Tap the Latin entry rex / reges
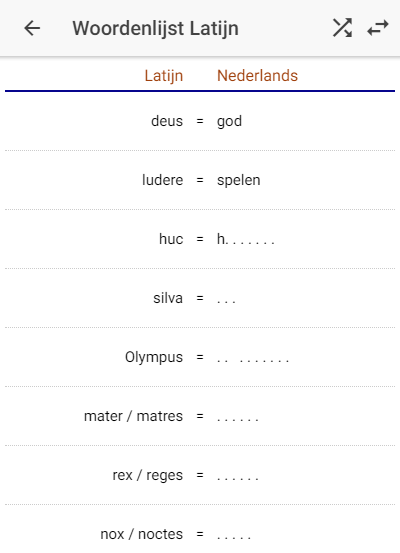 (x=148, y=475)
